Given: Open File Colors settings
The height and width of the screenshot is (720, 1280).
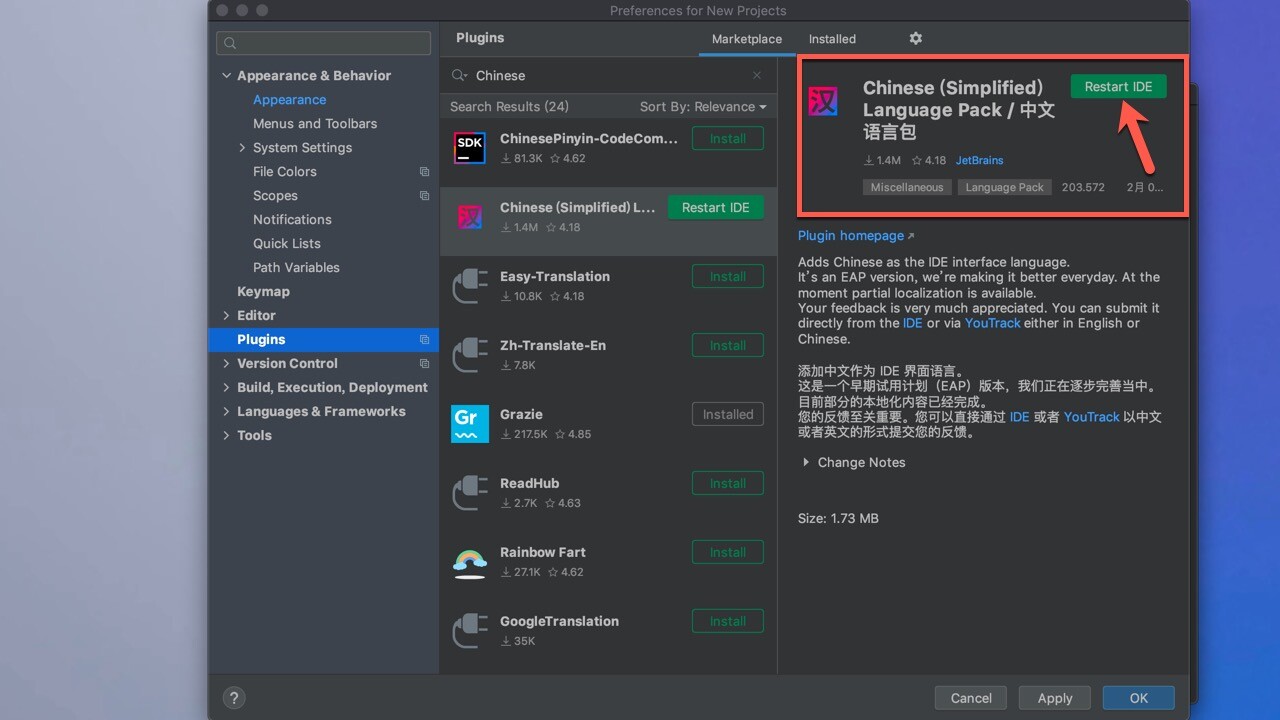Looking at the screenshot, I should coord(285,172).
